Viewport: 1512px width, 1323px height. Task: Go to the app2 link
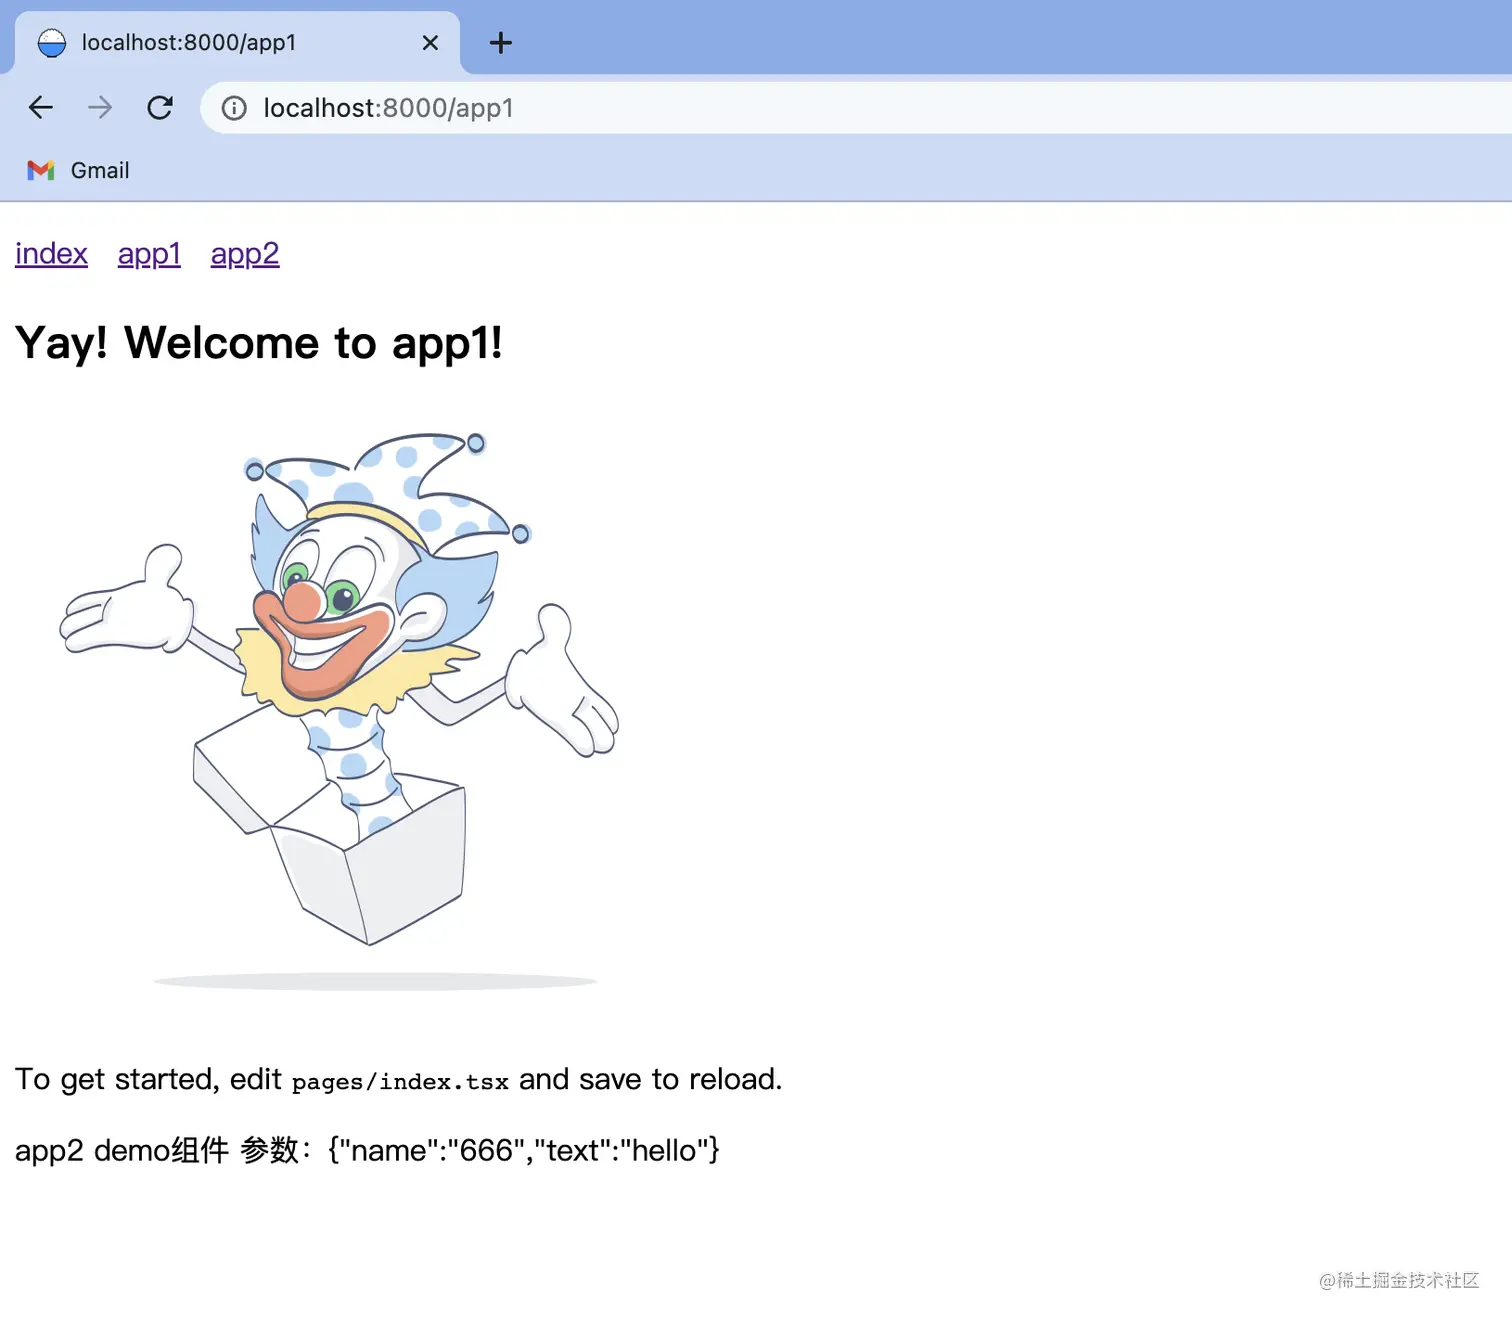pos(245,254)
